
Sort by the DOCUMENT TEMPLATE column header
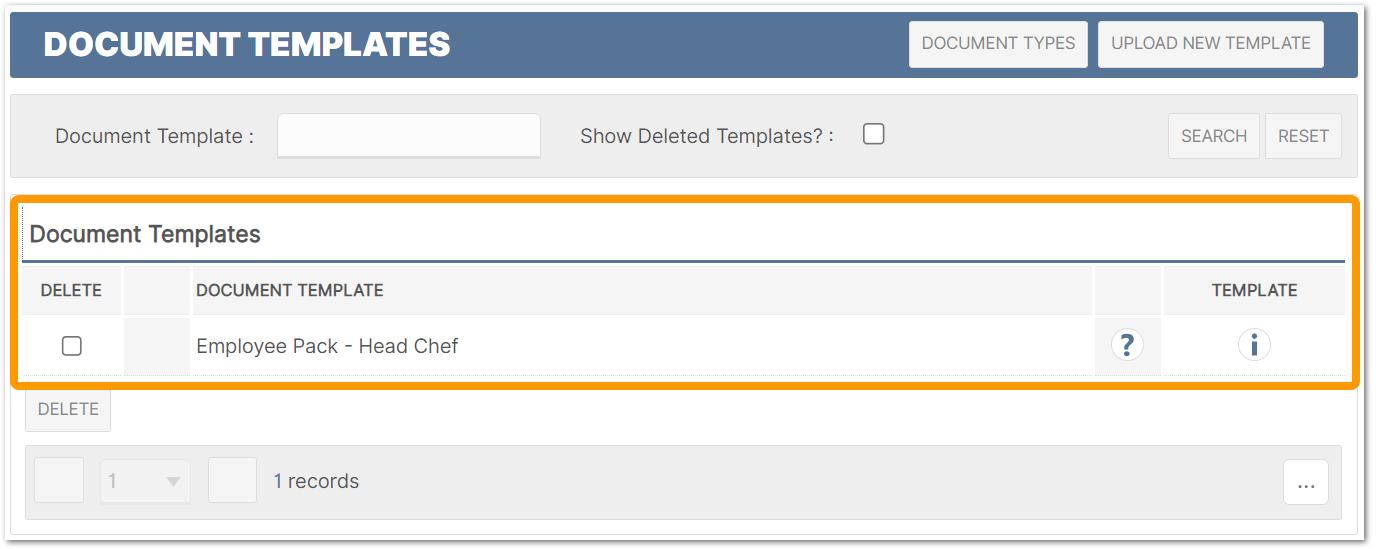[290, 290]
